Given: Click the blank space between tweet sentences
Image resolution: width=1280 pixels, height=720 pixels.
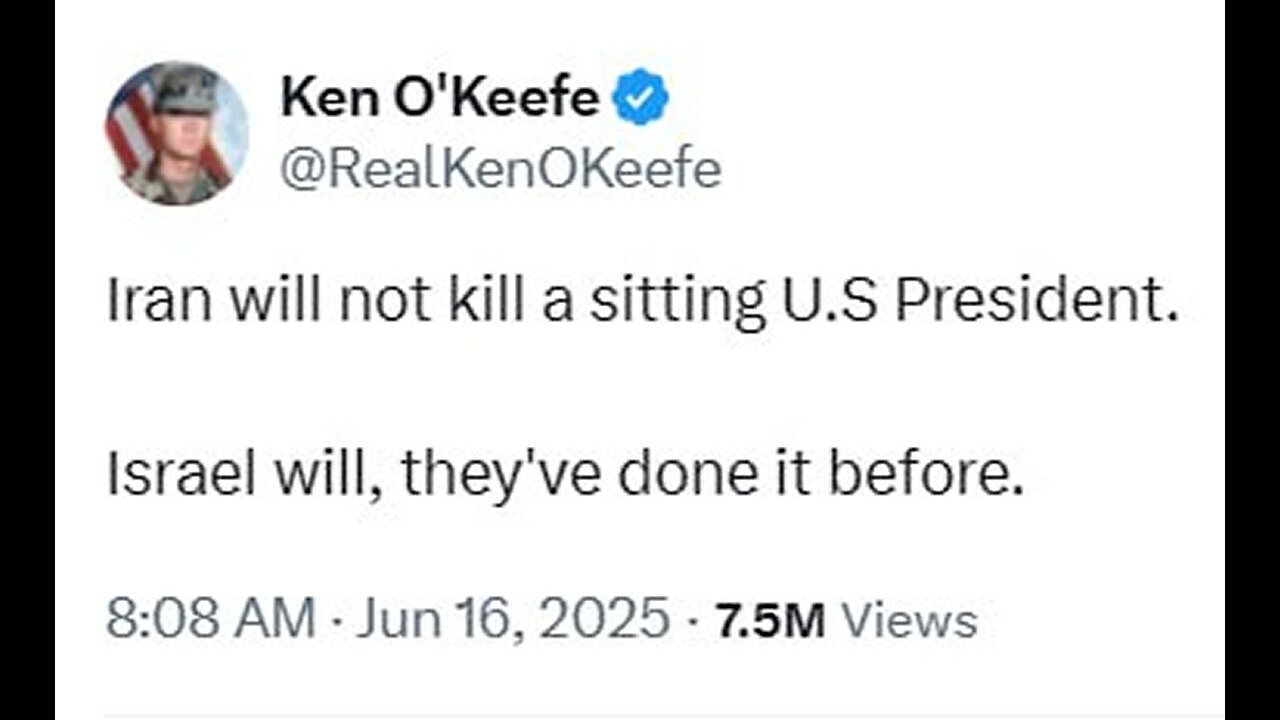Looking at the screenshot, I should click(640, 392).
